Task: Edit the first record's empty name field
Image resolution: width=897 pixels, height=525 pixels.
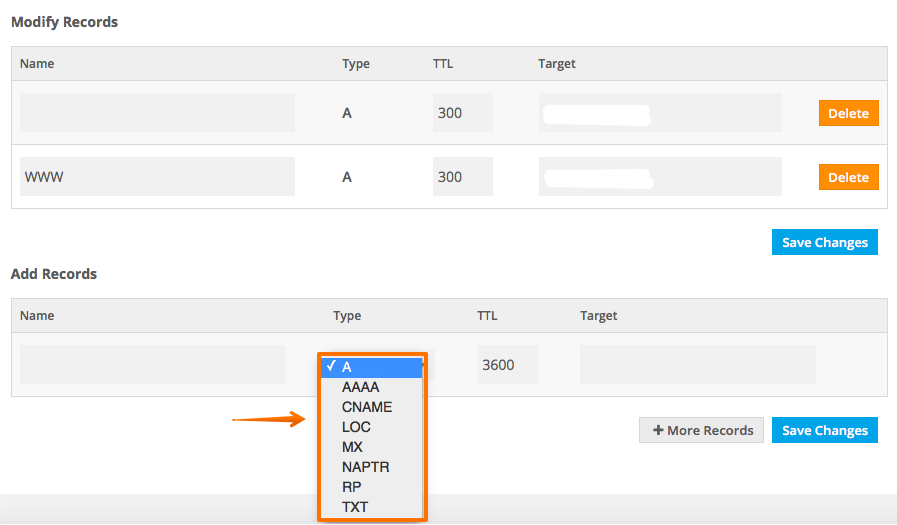Action: (157, 113)
